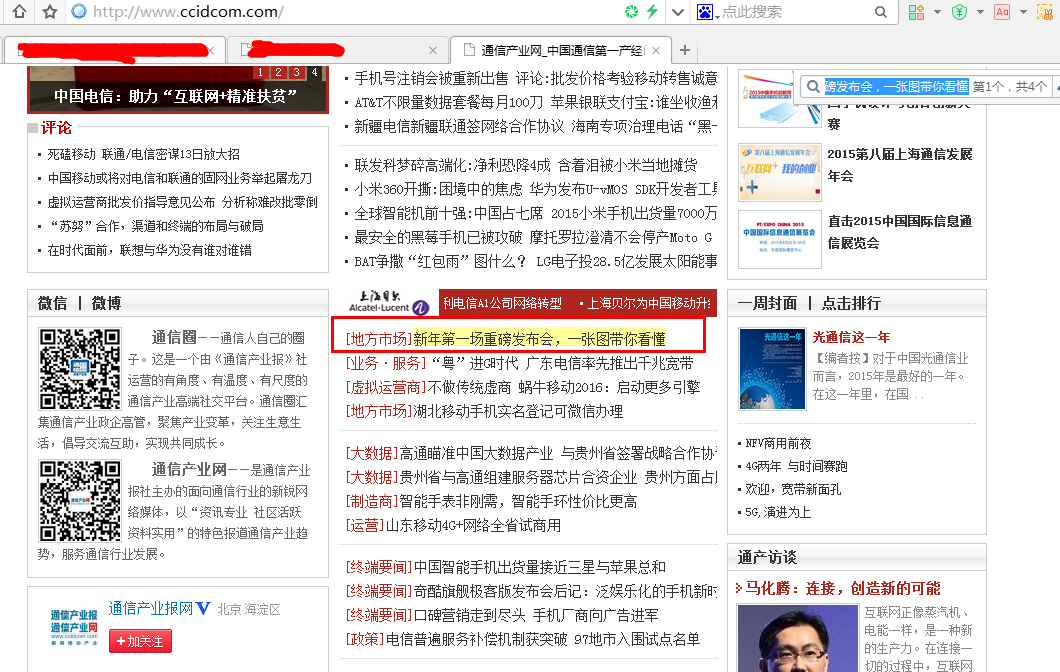Open 直击2015中国国际信息通信展览会 link
1060x672 pixels.
coord(900,232)
